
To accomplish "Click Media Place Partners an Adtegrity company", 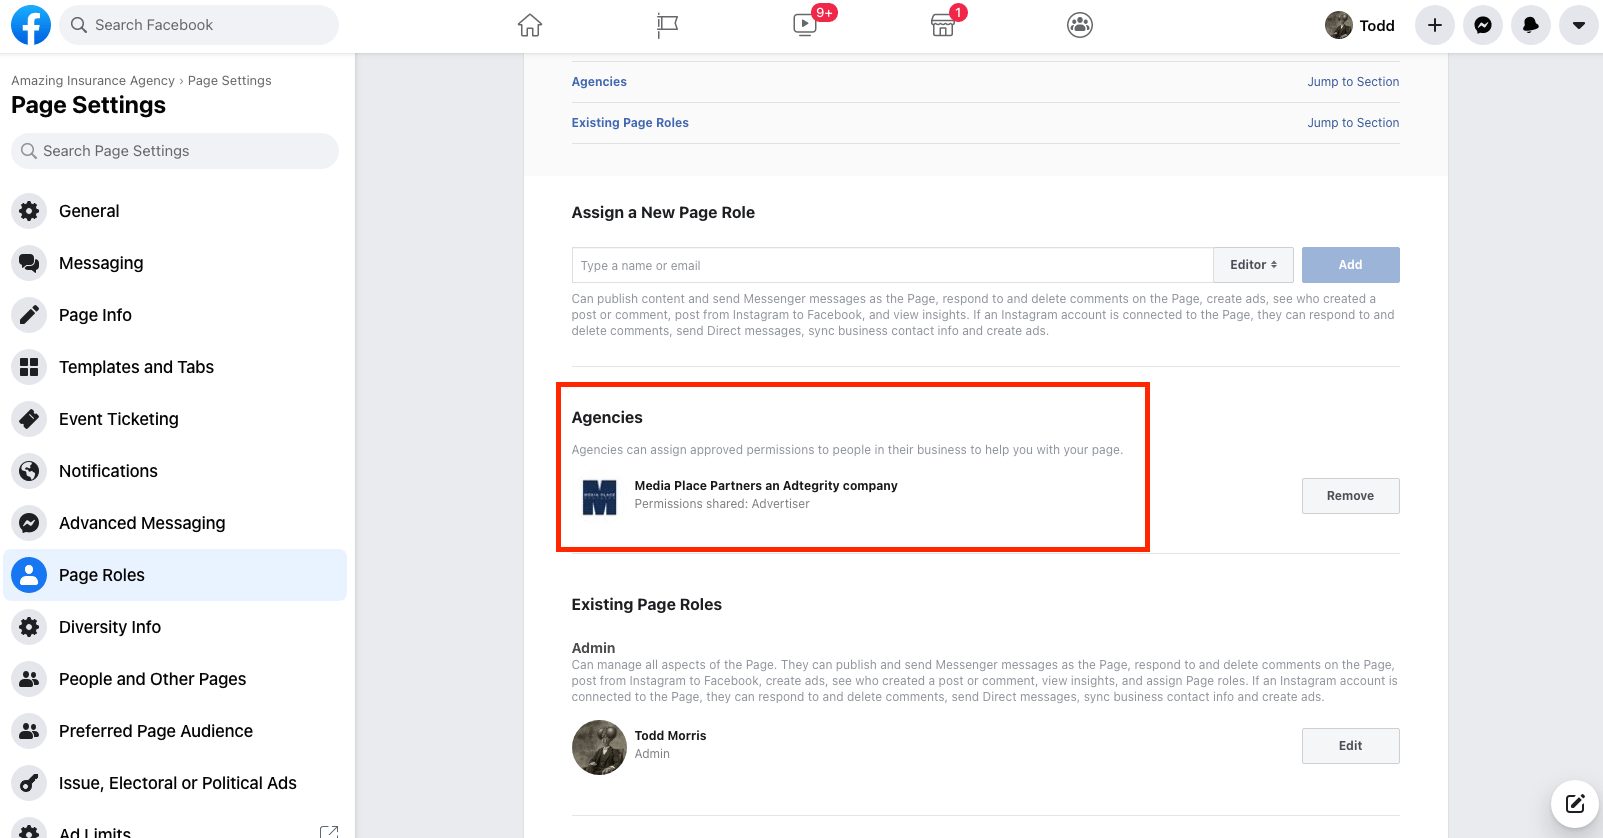I will 766,486.
